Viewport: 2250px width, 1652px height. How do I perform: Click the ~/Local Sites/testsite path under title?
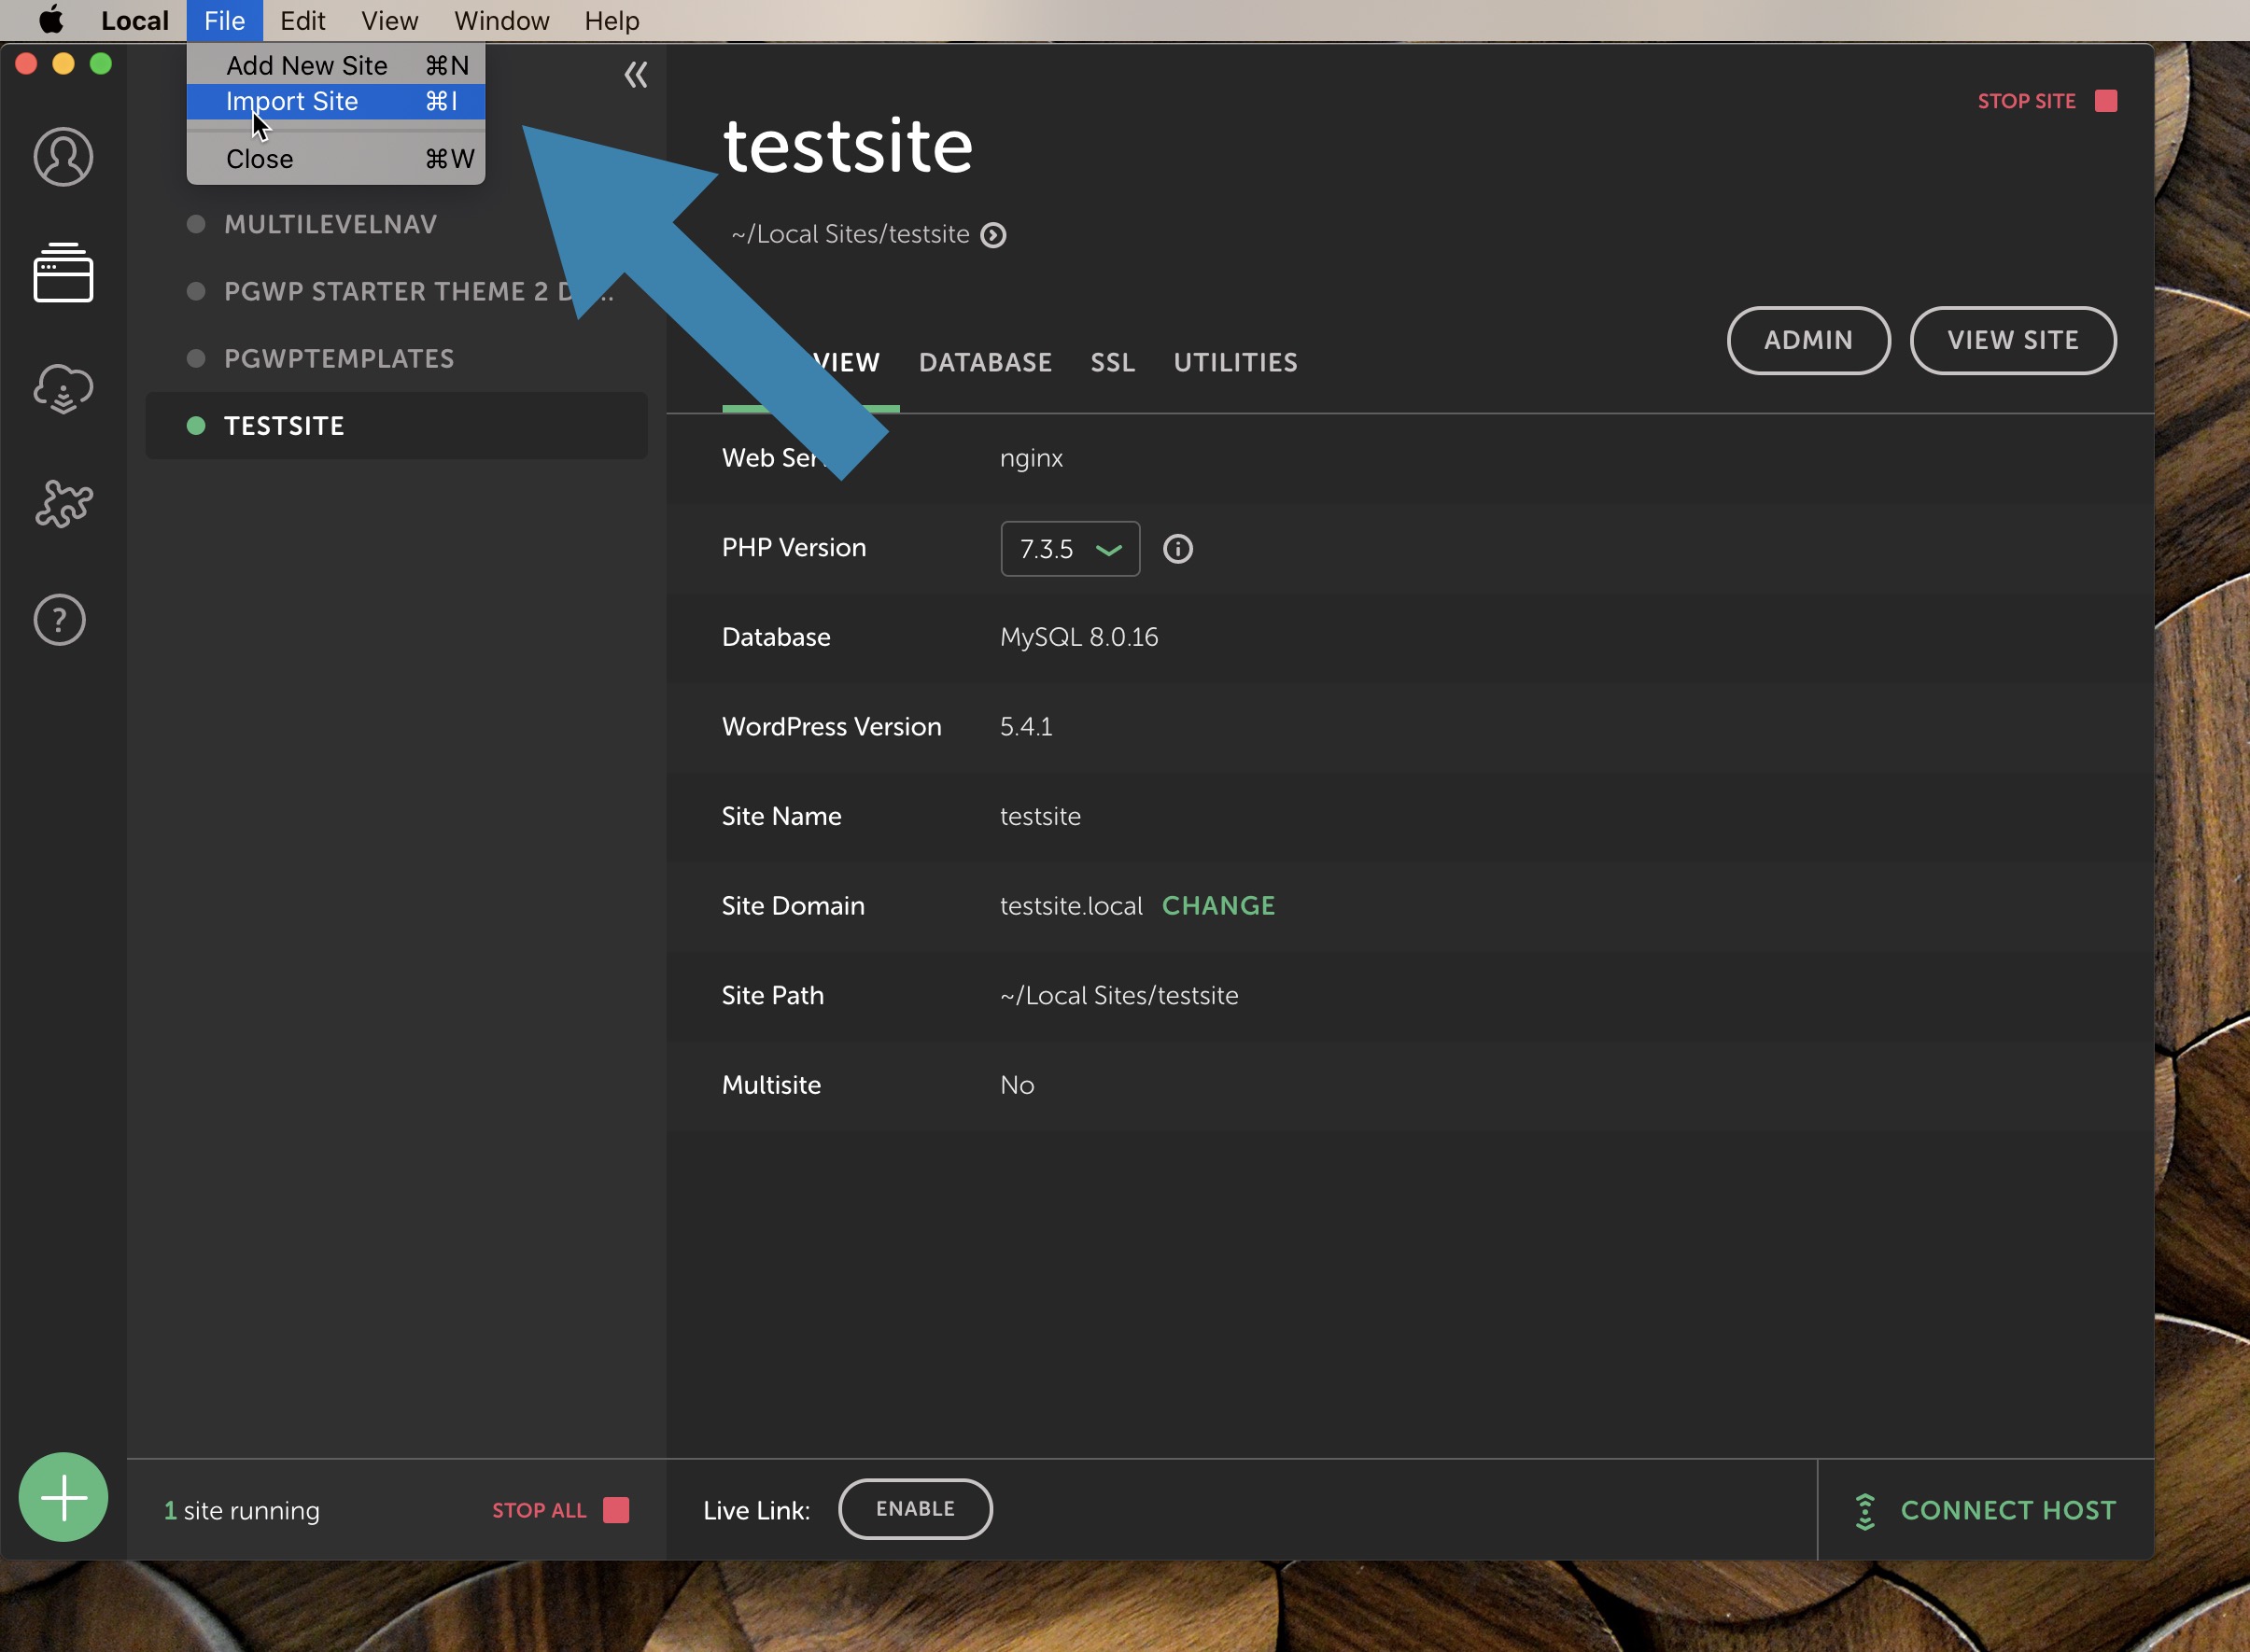pyautogui.click(x=850, y=234)
